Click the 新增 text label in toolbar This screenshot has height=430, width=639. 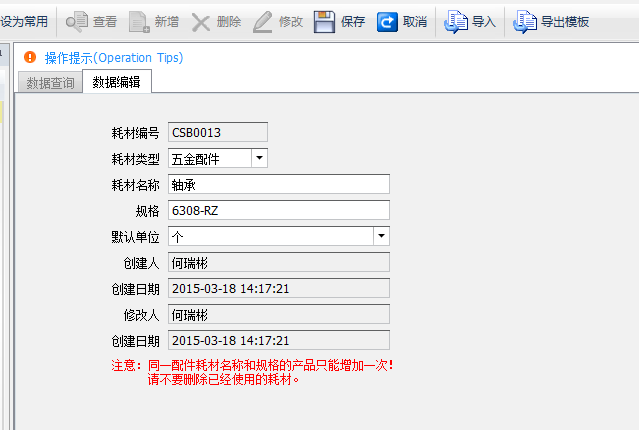pos(167,22)
